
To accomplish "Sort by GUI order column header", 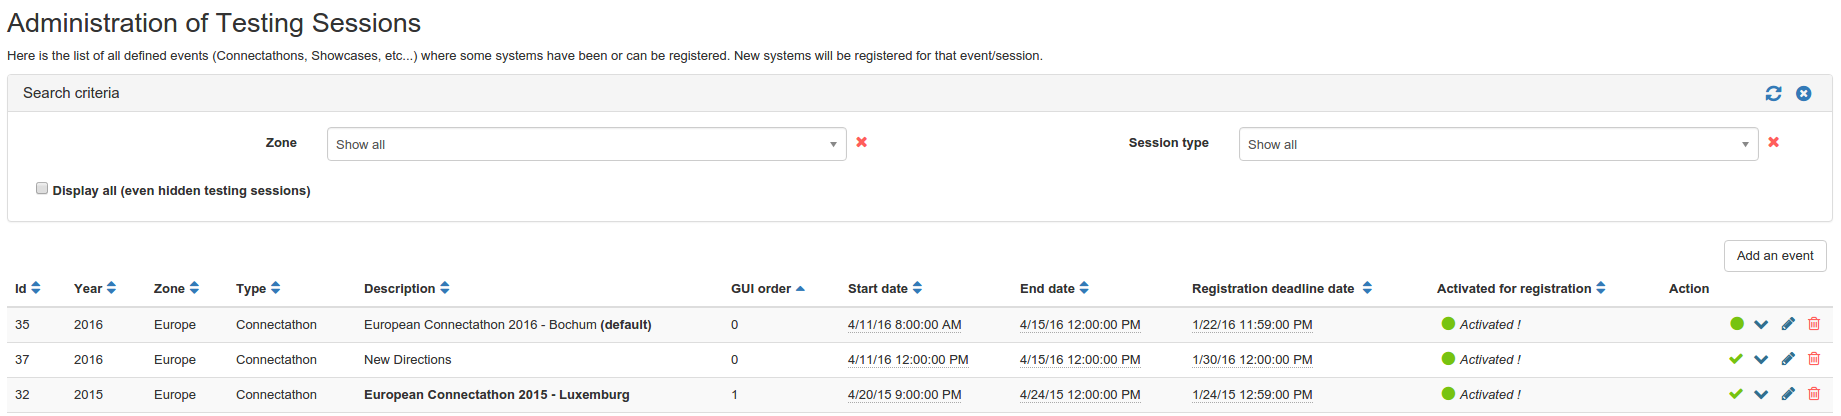I will coord(767,288).
